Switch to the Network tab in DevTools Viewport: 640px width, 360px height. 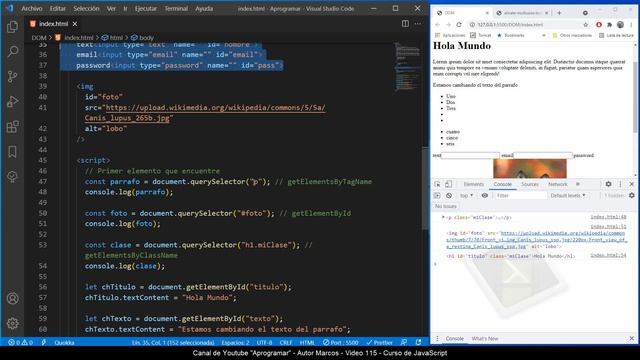558,184
